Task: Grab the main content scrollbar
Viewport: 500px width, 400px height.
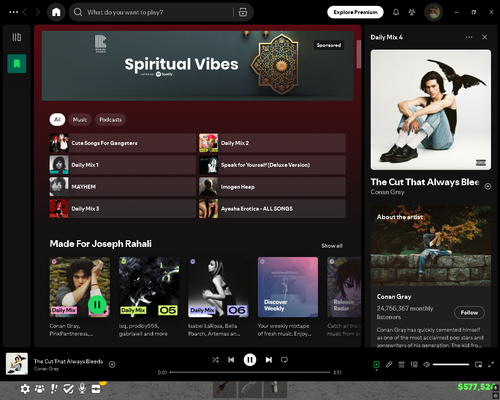Action: point(359,54)
